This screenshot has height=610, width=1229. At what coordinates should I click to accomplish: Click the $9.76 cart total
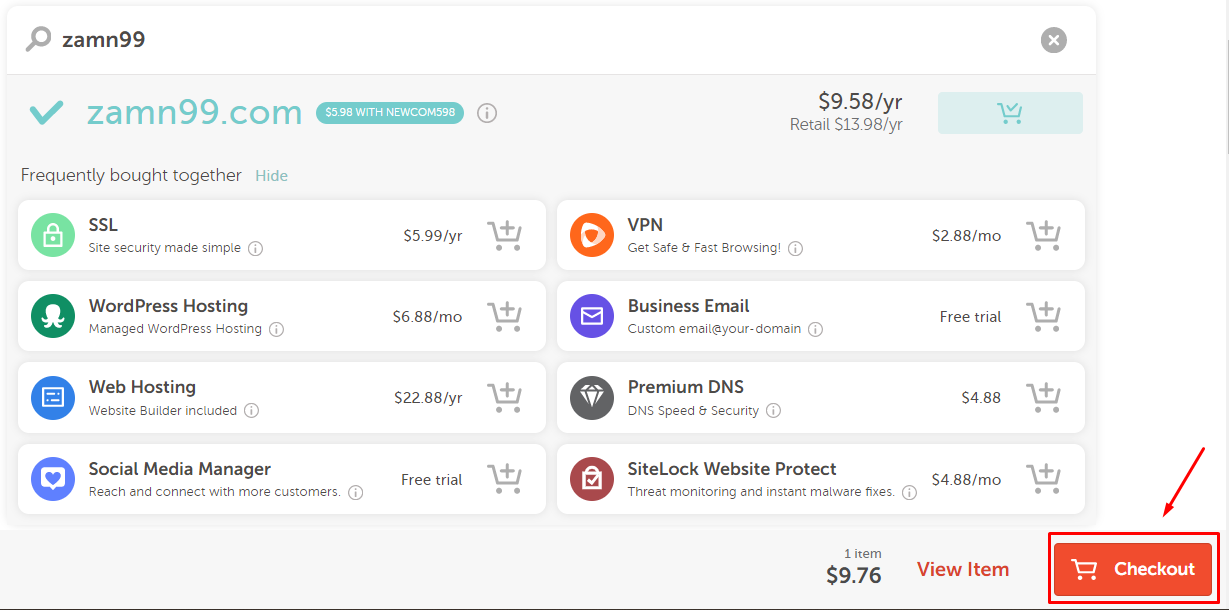[853, 576]
